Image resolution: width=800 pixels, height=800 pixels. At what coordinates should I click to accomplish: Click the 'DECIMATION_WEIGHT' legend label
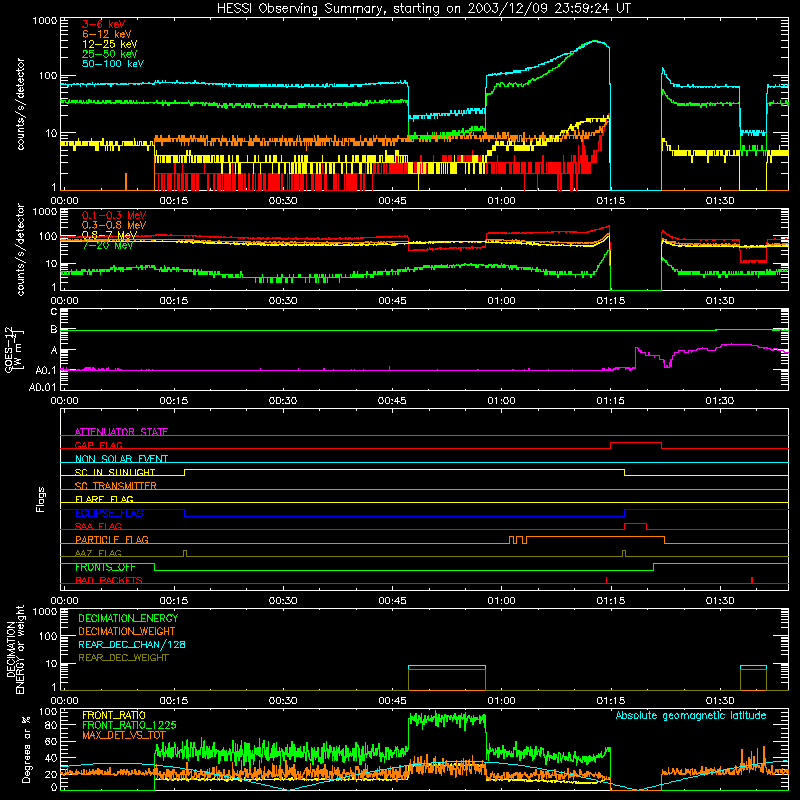click(x=127, y=632)
